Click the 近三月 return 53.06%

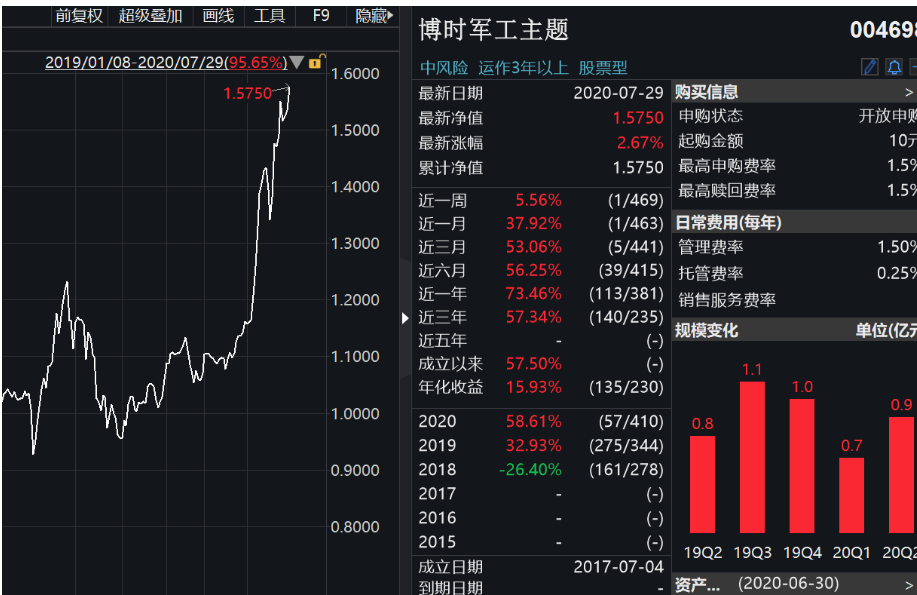pyautogui.click(x=533, y=247)
